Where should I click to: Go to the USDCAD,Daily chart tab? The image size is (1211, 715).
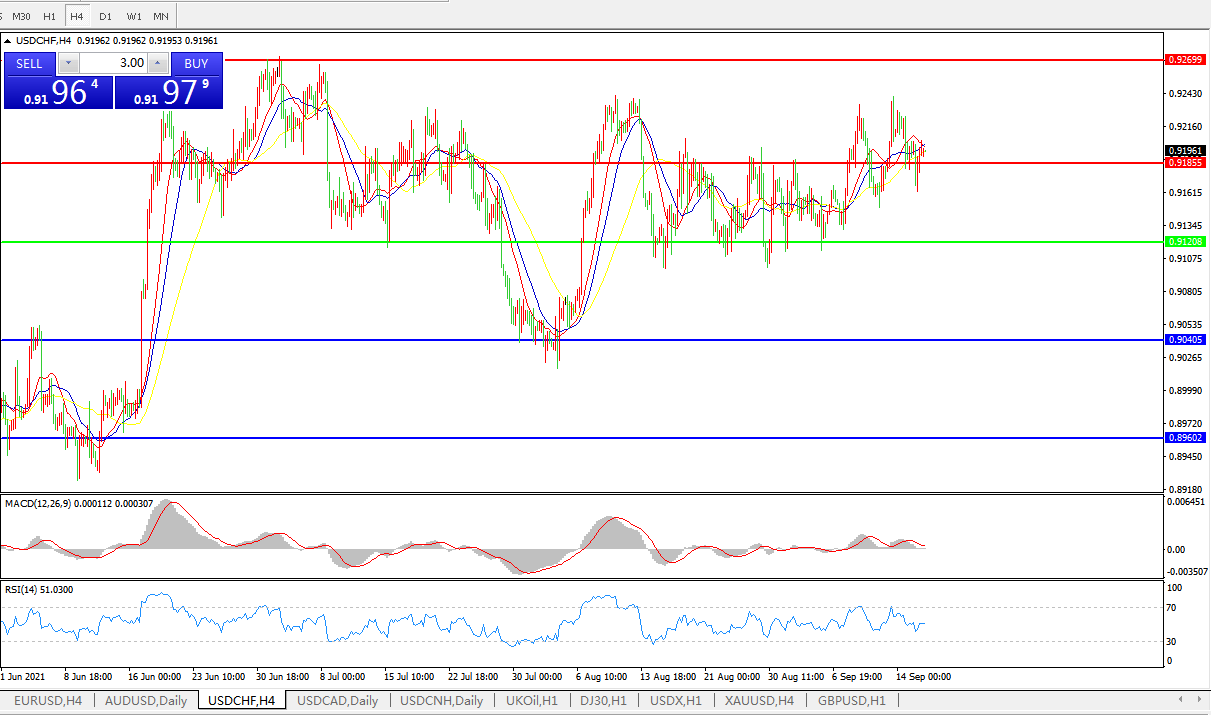(337, 701)
